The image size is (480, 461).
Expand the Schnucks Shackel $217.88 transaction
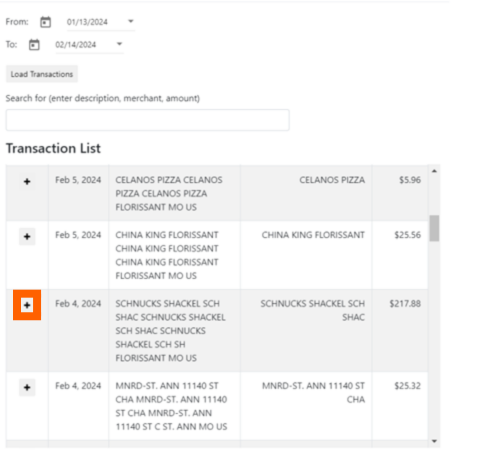coord(27,305)
